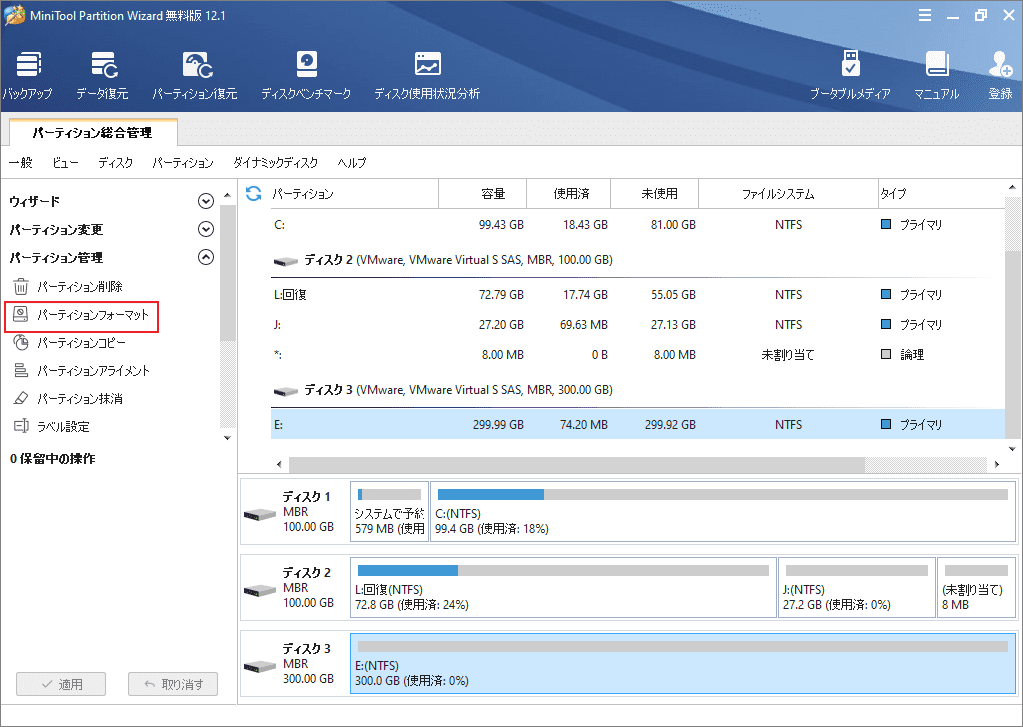
Task: Click パーティション削除 in the sidebar
Action: [79, 287]
